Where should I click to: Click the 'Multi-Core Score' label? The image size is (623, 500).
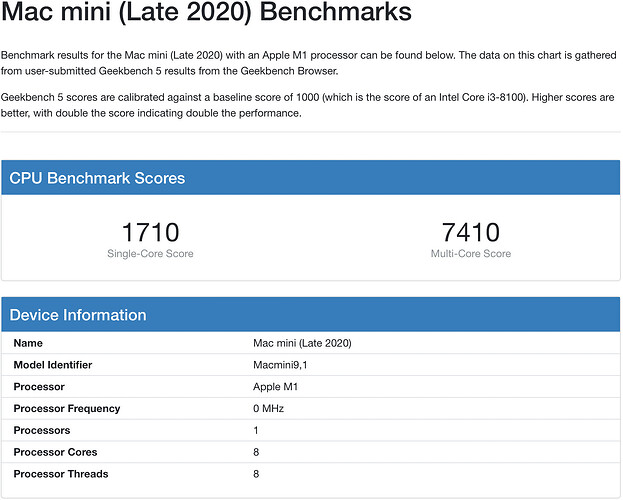pyautogui.click(x=471, y=254)
